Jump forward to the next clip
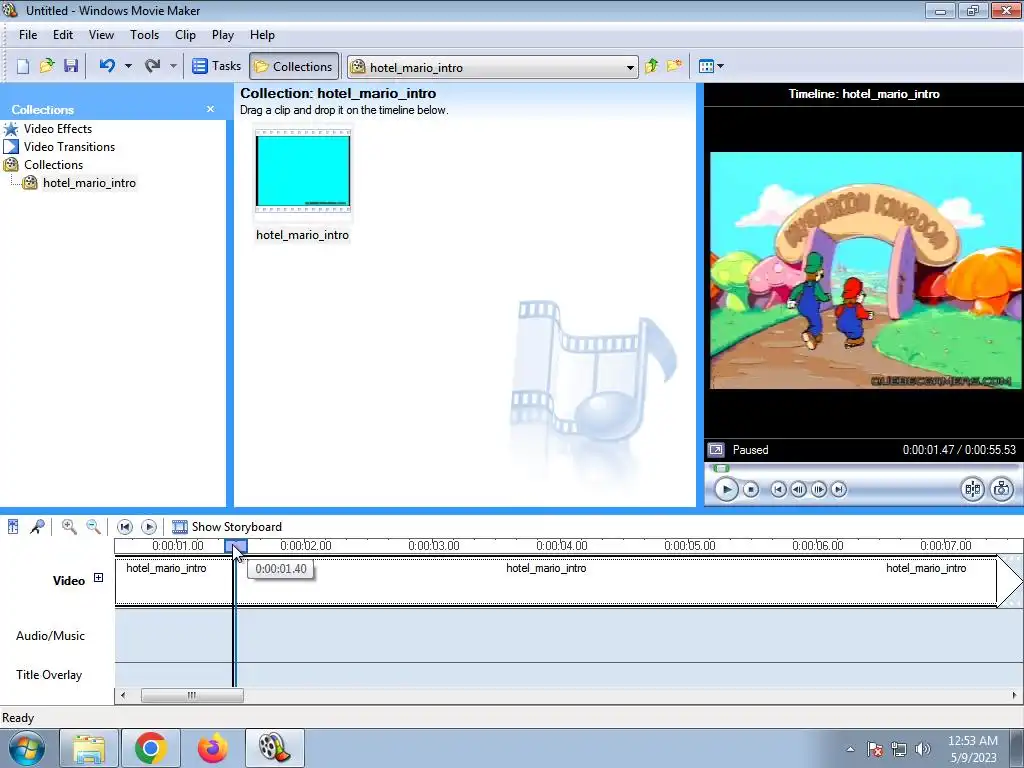 click(x=839, y=489)
